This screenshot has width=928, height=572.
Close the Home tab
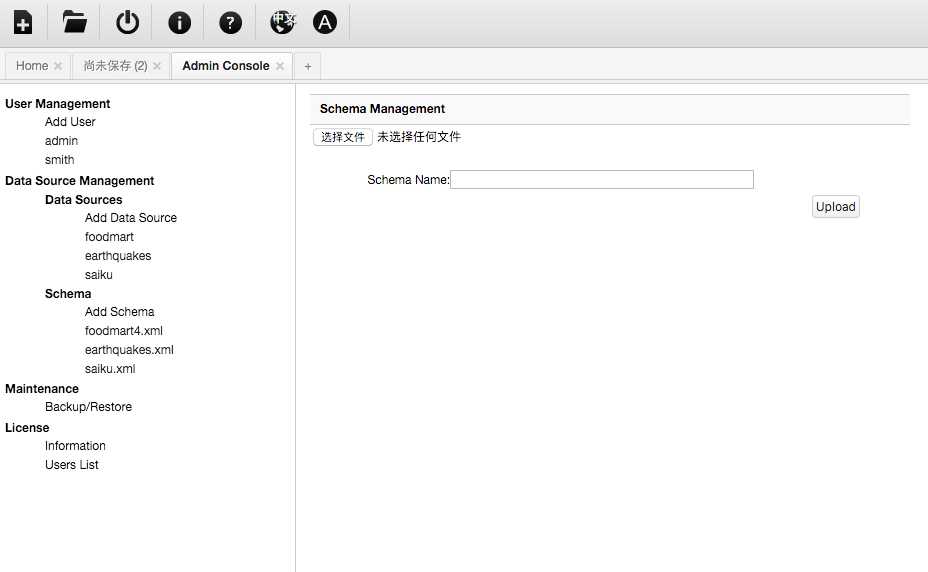point(58,66)
